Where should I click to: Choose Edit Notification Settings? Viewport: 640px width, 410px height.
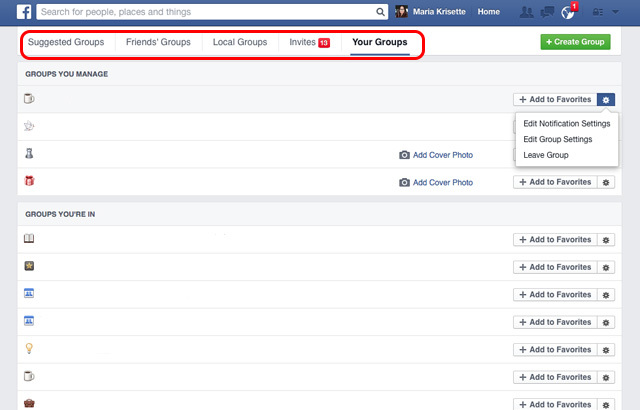567,124
